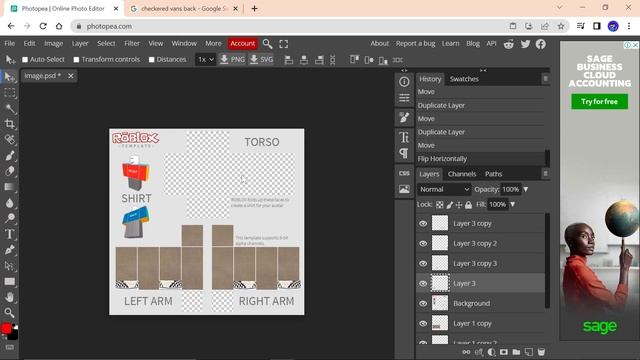Switch to the Channels tab
640x360 pixels.
(x=462, y=174)
